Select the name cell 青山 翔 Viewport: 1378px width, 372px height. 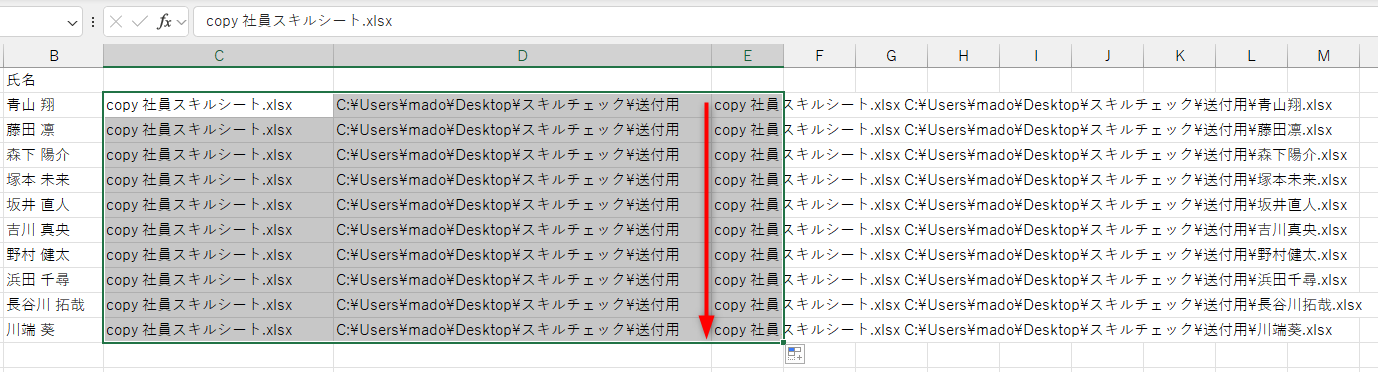pyautogui.click(x=53, y=104)
